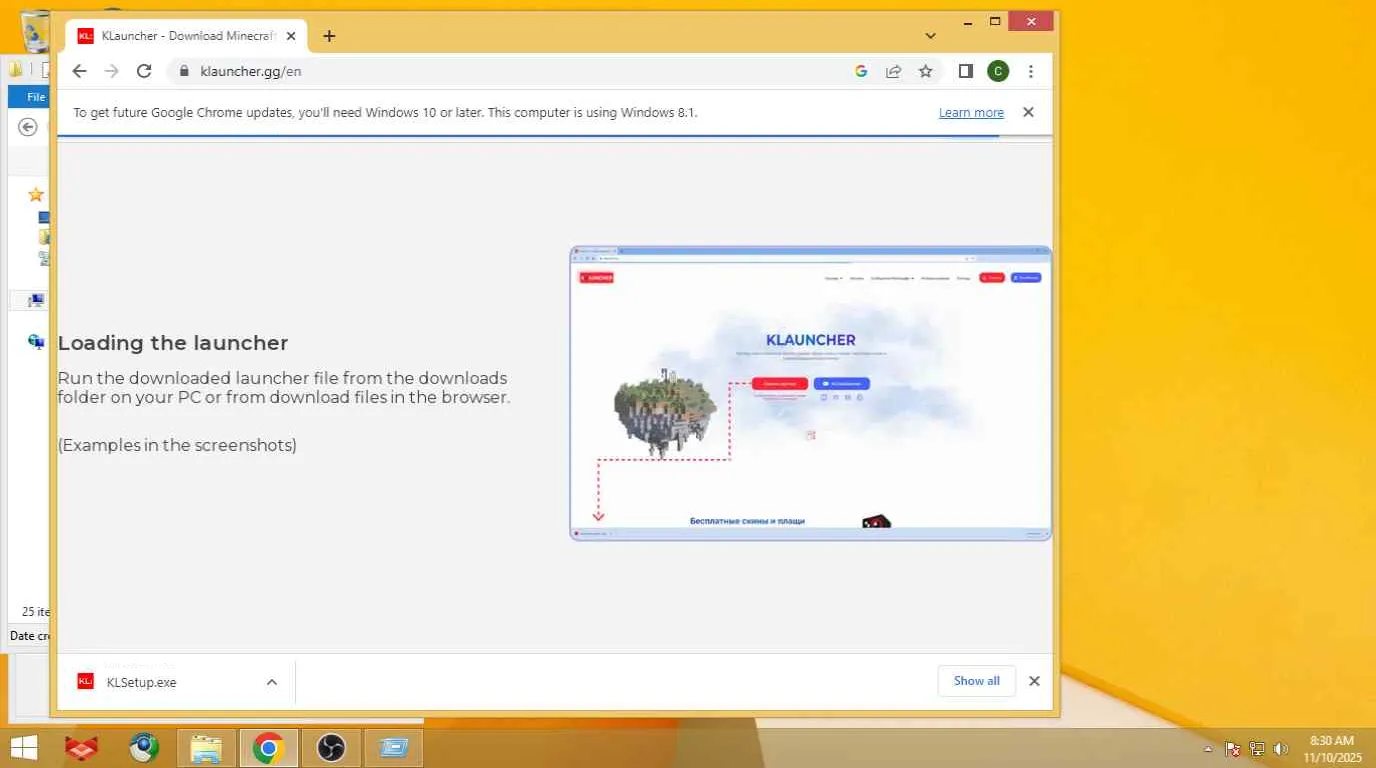Share this page with the share icon
1376x768 pixels.
point(893,71)
